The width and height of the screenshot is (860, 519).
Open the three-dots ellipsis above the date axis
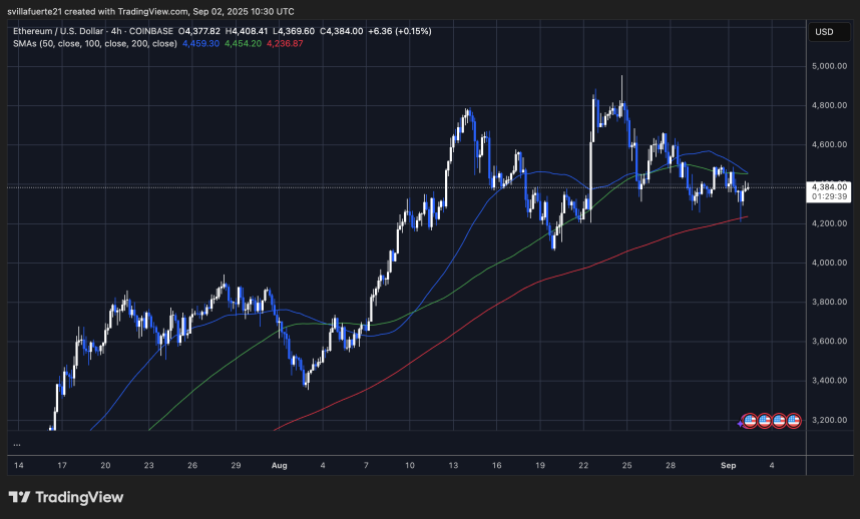(18, 444)
